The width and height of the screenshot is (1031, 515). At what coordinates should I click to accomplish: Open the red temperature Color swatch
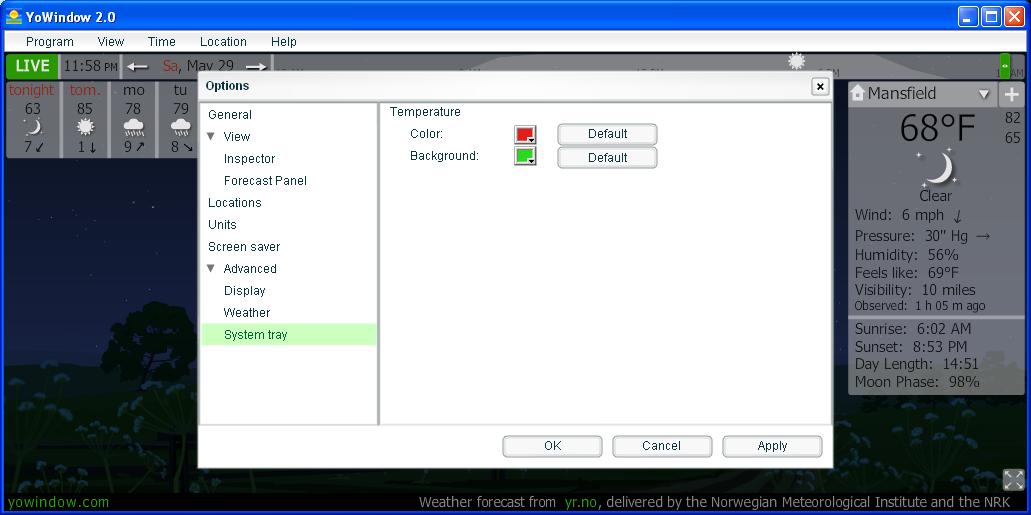(525, 135)
